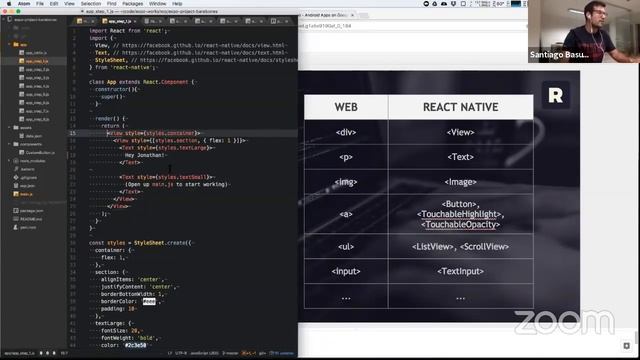This screenshot has height=360, width=640.
Task: Open package.json in tree view
Action: pos(31,211)
